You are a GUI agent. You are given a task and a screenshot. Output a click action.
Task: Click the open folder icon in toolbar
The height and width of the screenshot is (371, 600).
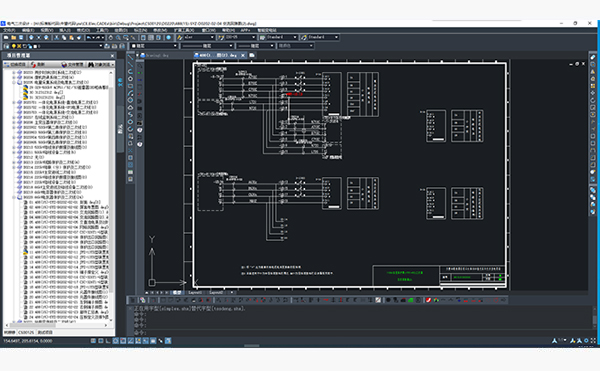(14, 37)
